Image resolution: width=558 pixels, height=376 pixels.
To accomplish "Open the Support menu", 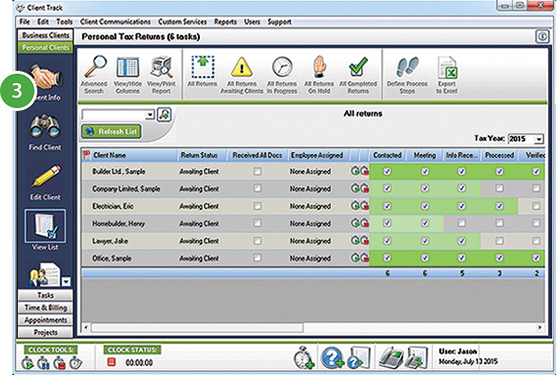I will pyautogui.click(x=279, y=22).
